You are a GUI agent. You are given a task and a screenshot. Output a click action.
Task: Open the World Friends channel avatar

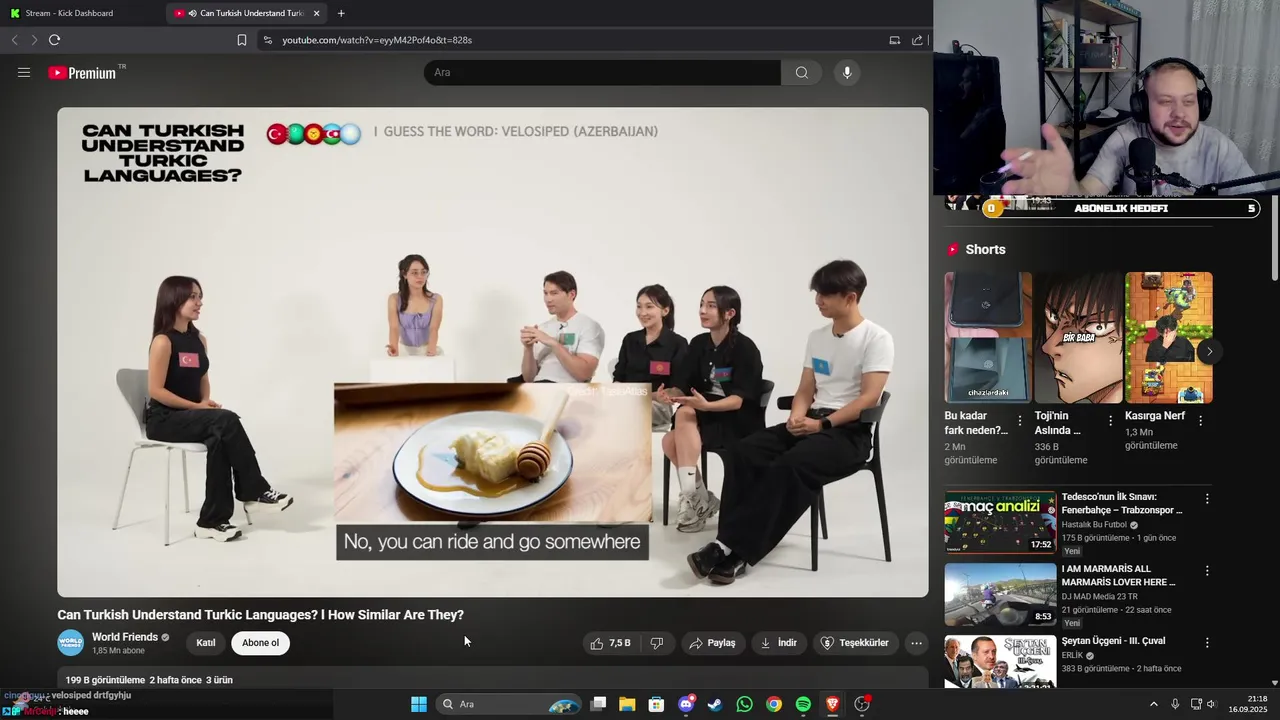pos(70,643)
